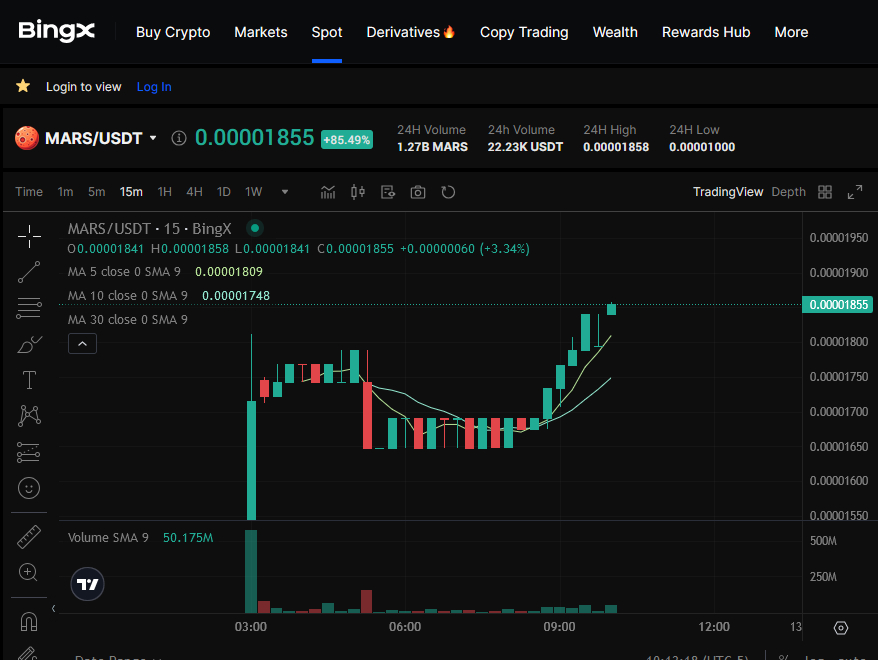Select the 5m timeframe
This screenshot has height=660, width=878.
96,192
